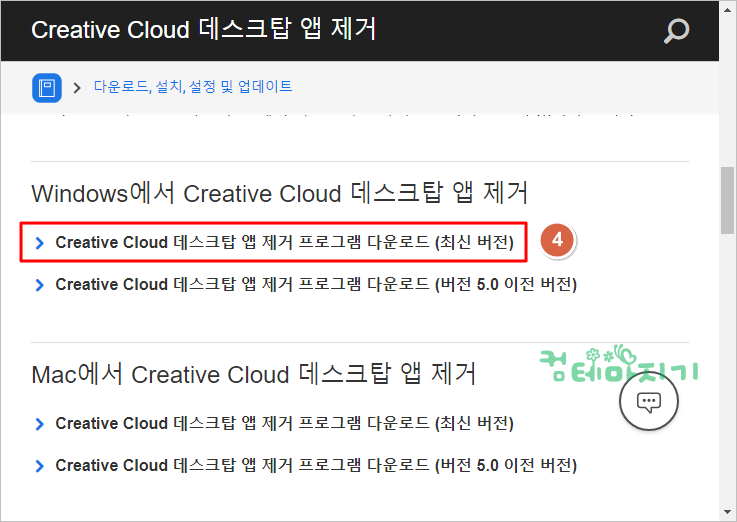Click Windows 제거 프로그램 다운로드 (버전 5.0 이전 버전)
This screenshot has width=737, height=522.
pyautogui.click(x=316, y=284)
